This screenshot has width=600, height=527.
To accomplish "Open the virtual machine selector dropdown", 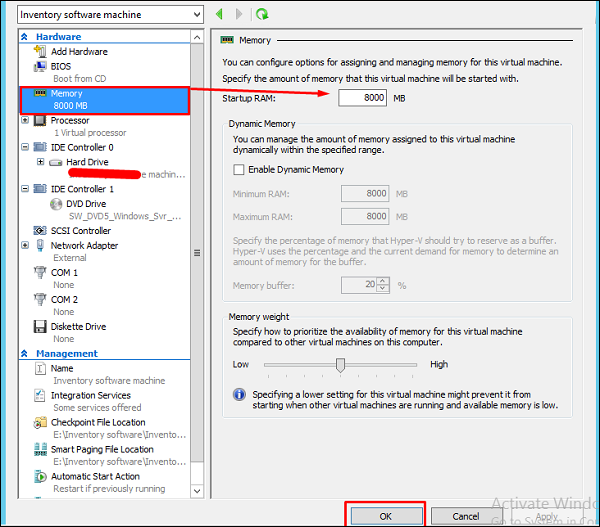I will [196, 15].
